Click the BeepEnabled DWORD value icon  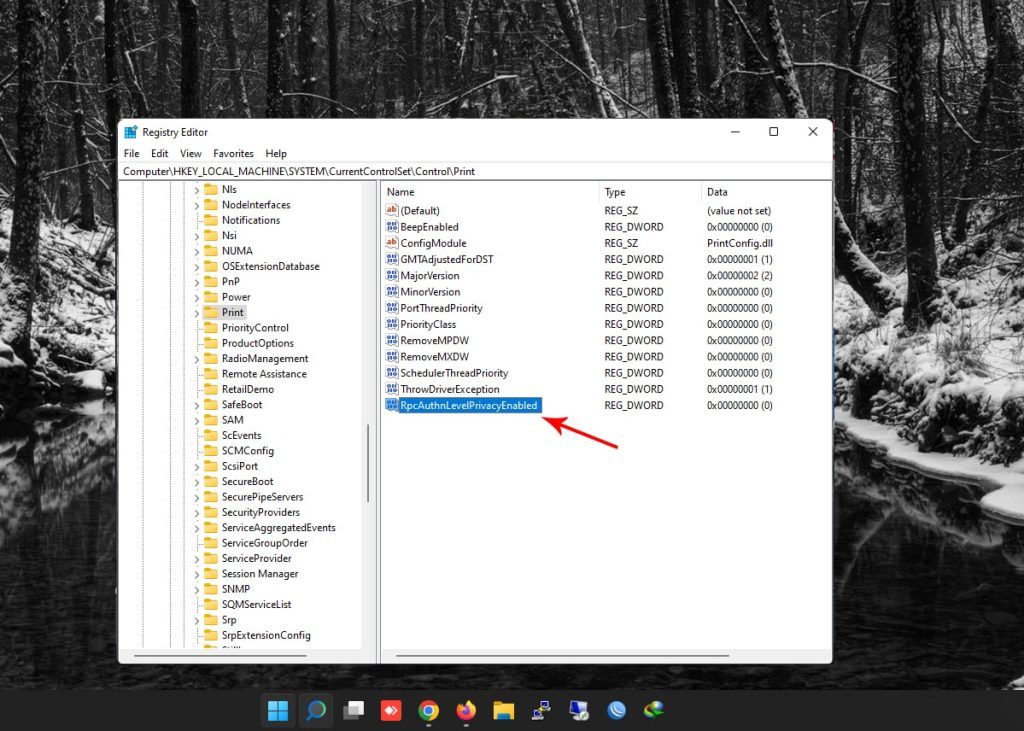pyautogui.click(x=392, y=227)
